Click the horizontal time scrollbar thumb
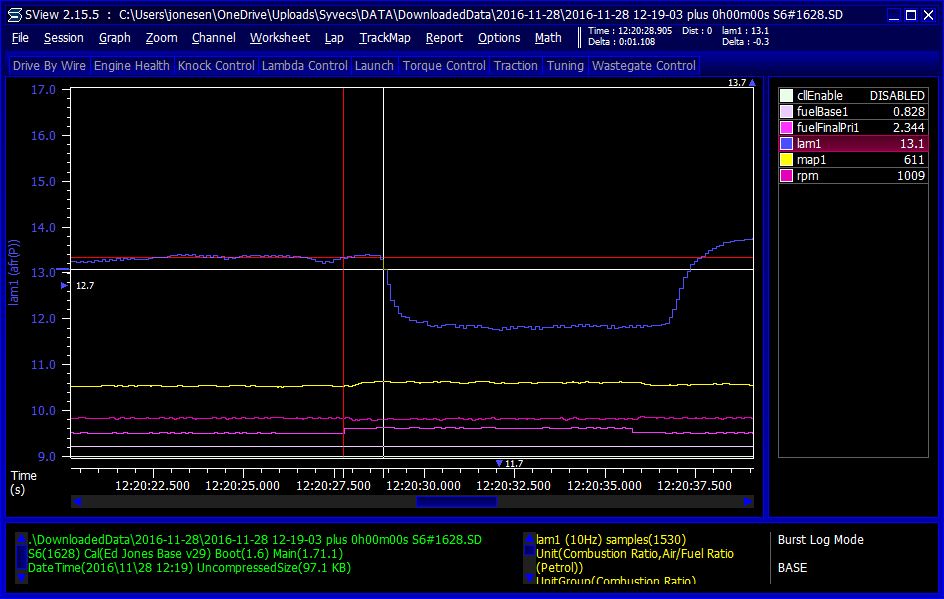Screen dimensions: 944x599 (456, 501)
